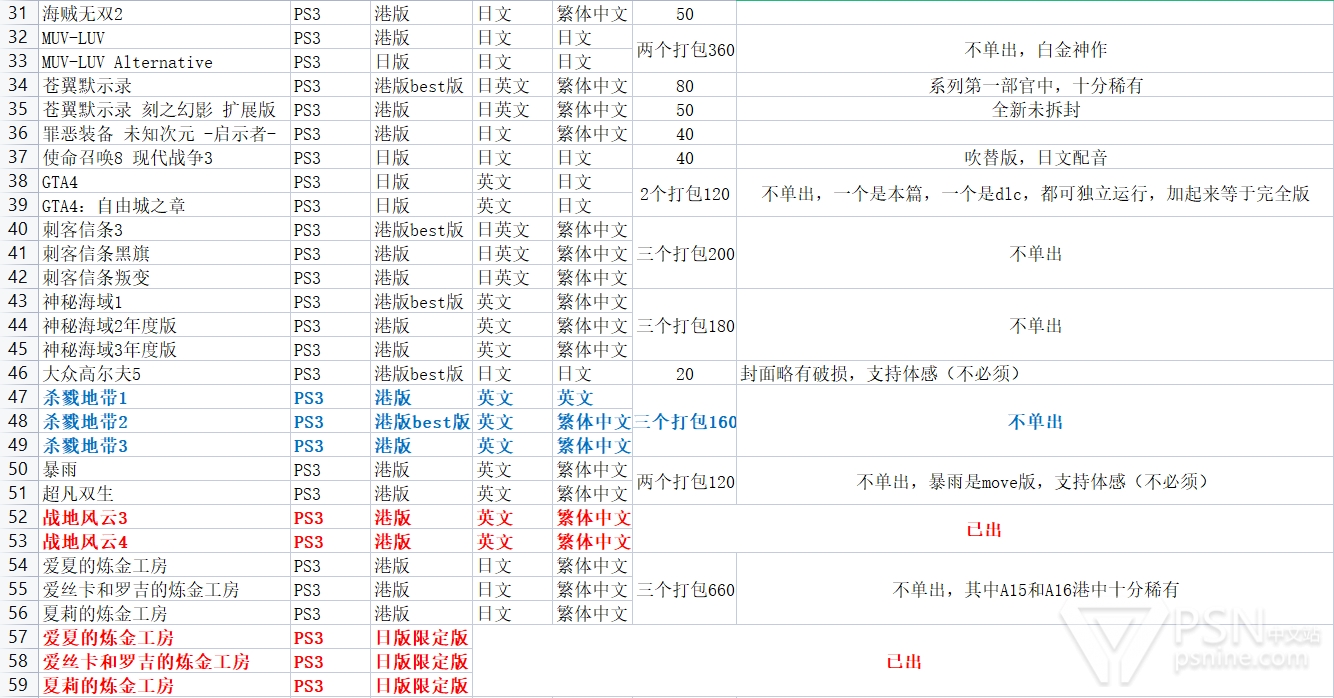This screenshot has height=698, width=1334.
Task: Select the red cell '战地风云3'
Action: coord(164,518)
